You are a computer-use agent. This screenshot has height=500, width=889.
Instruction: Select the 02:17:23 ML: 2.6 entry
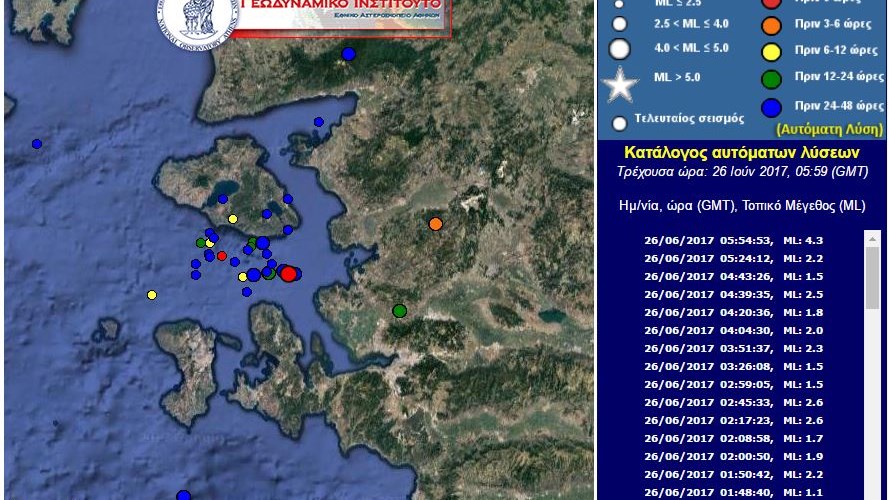(x=733, y=421)
